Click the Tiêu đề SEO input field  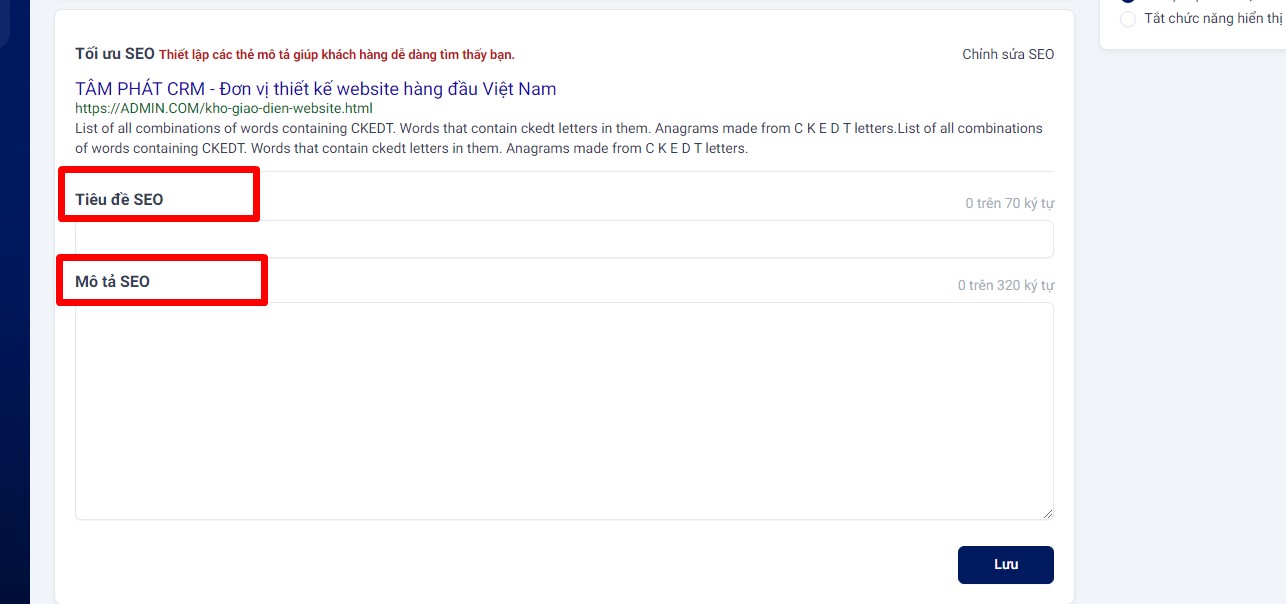click(x=564, y=239)
